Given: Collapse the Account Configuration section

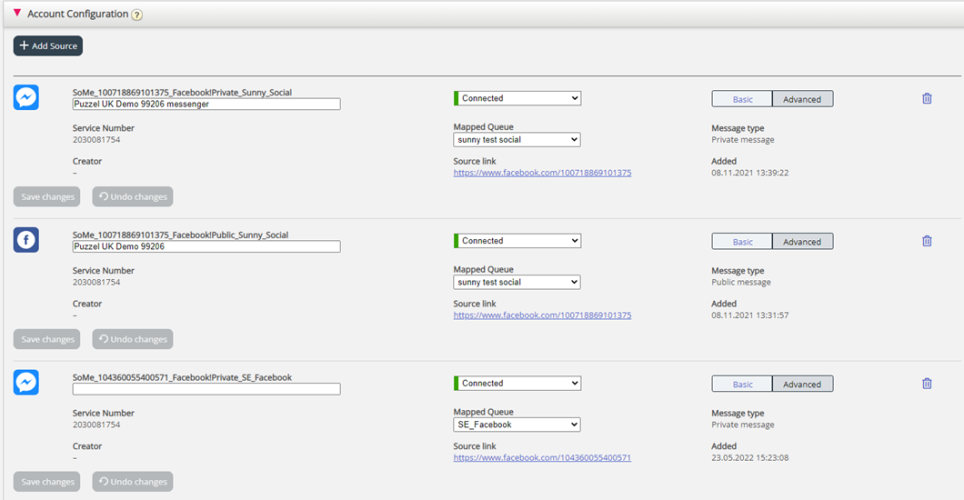Looking at the screenshot, I should click(17, 14).
